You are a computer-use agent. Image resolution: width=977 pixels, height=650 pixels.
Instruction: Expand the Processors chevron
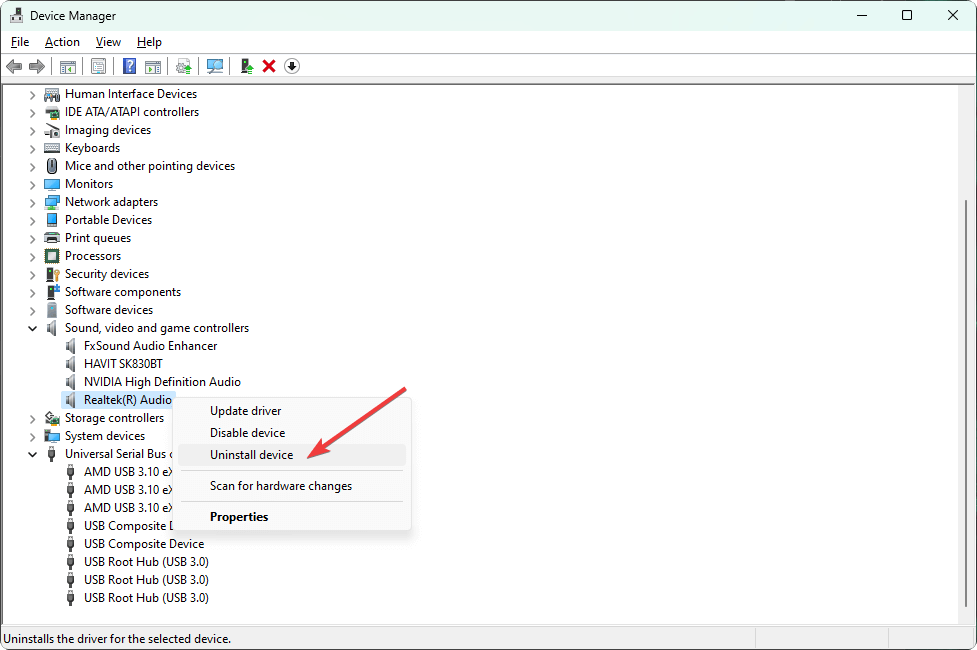pos(32,257)
